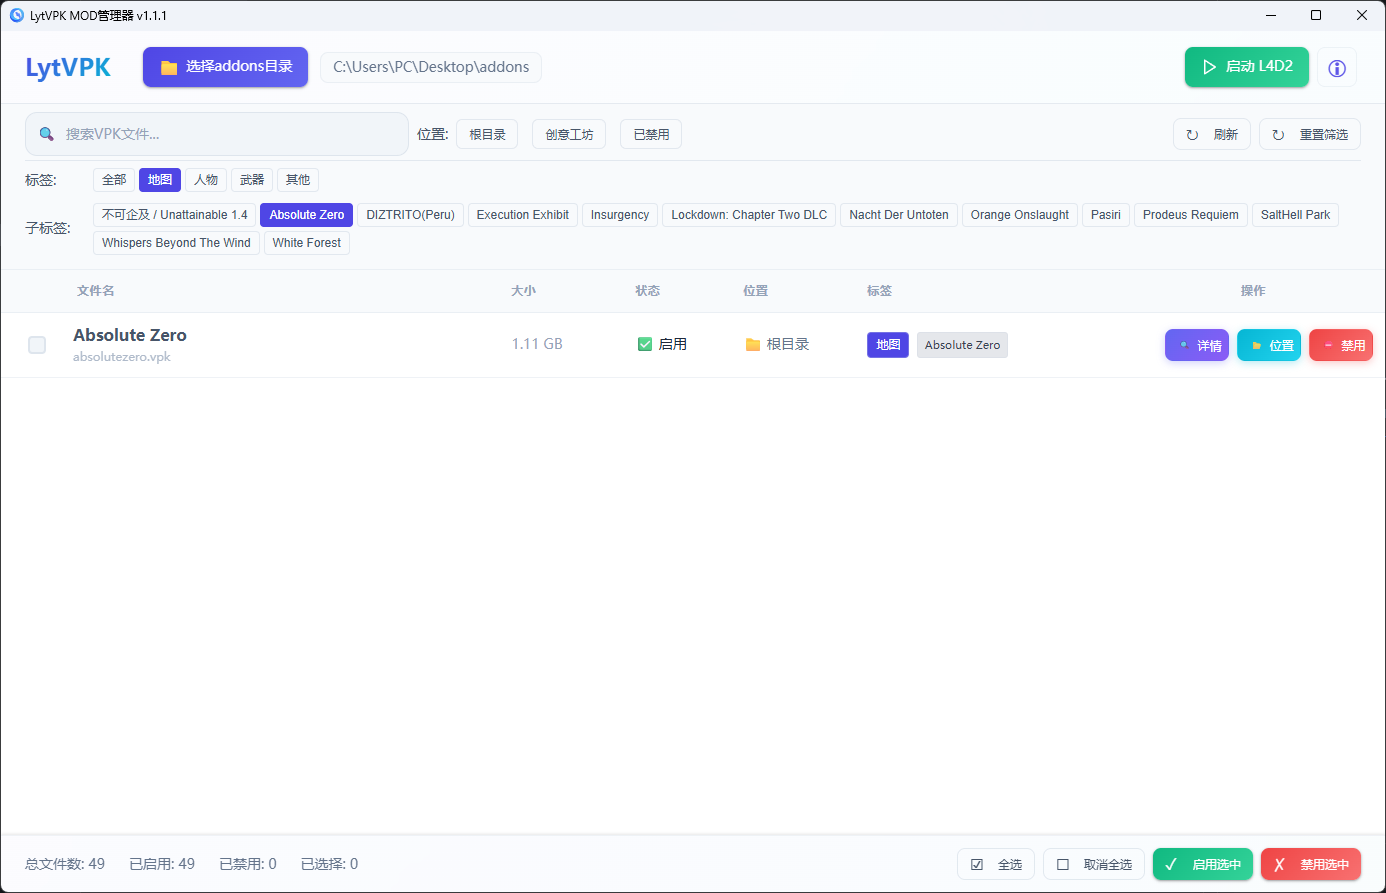Screen dimensions: 1386x893
Task: Filter by 人物 tag
Action: tap(206, 180)
